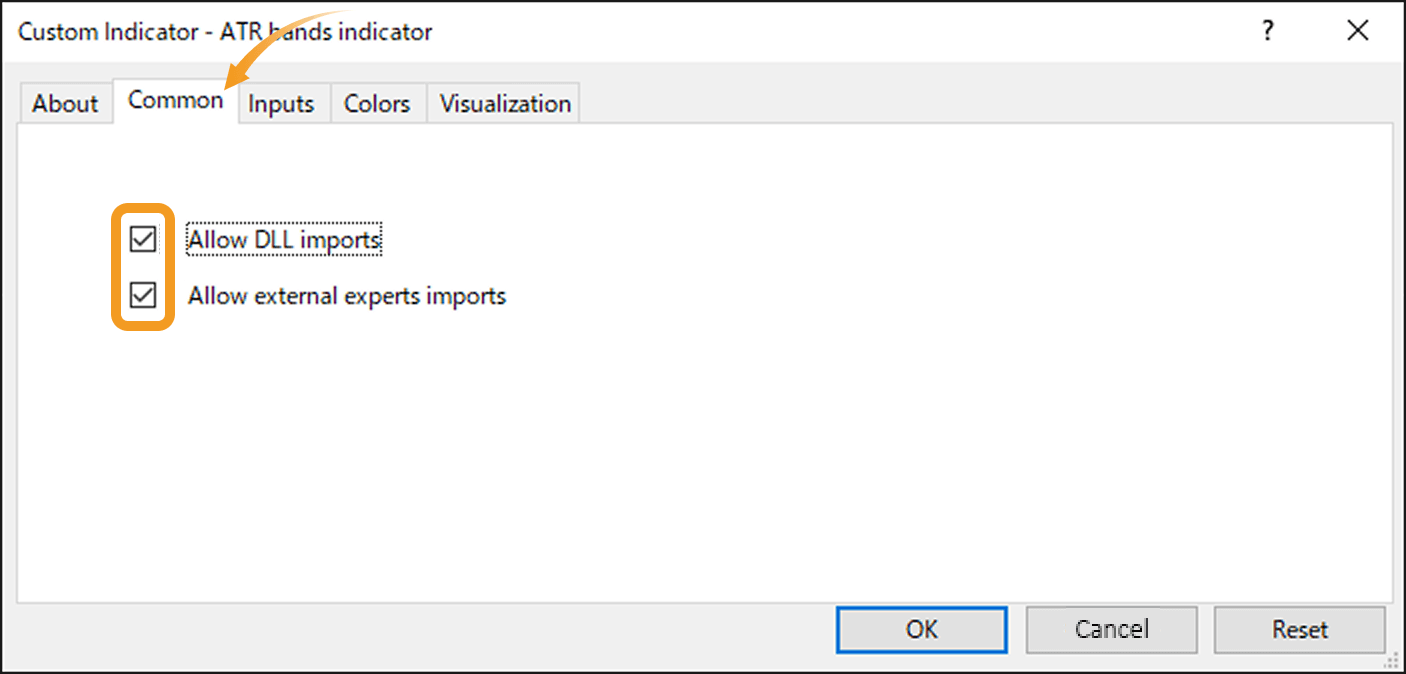Open the About tab
Viewport: 1406px width, 674px height.
[65, 104]
